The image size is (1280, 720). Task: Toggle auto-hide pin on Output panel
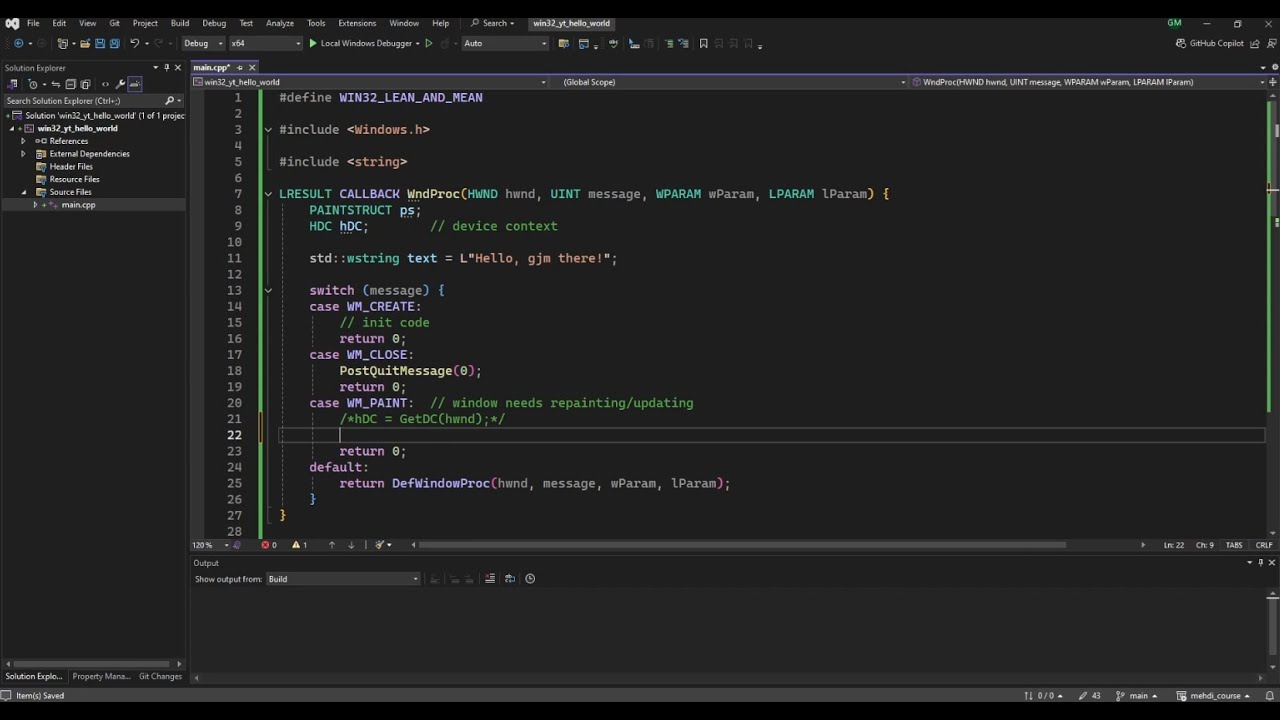point(1261,562)
